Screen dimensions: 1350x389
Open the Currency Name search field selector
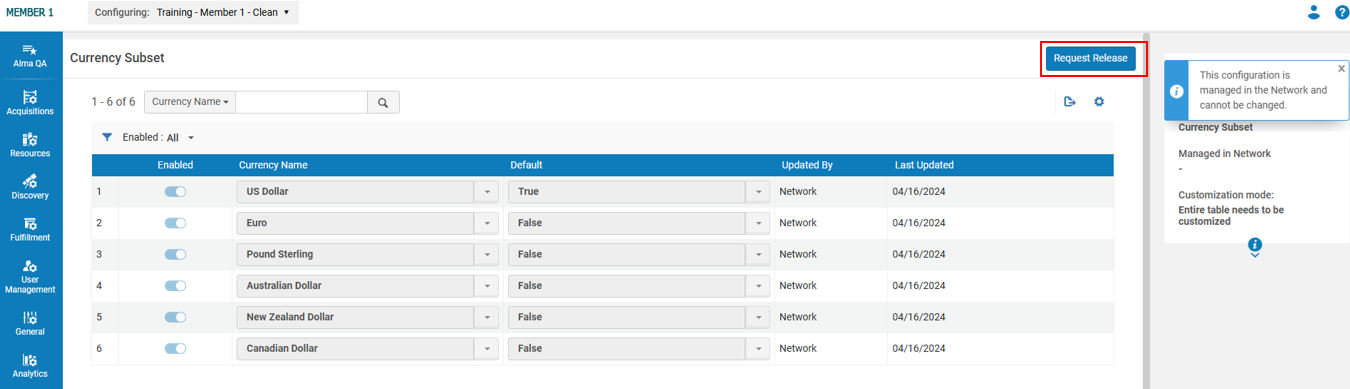point(190,102)
